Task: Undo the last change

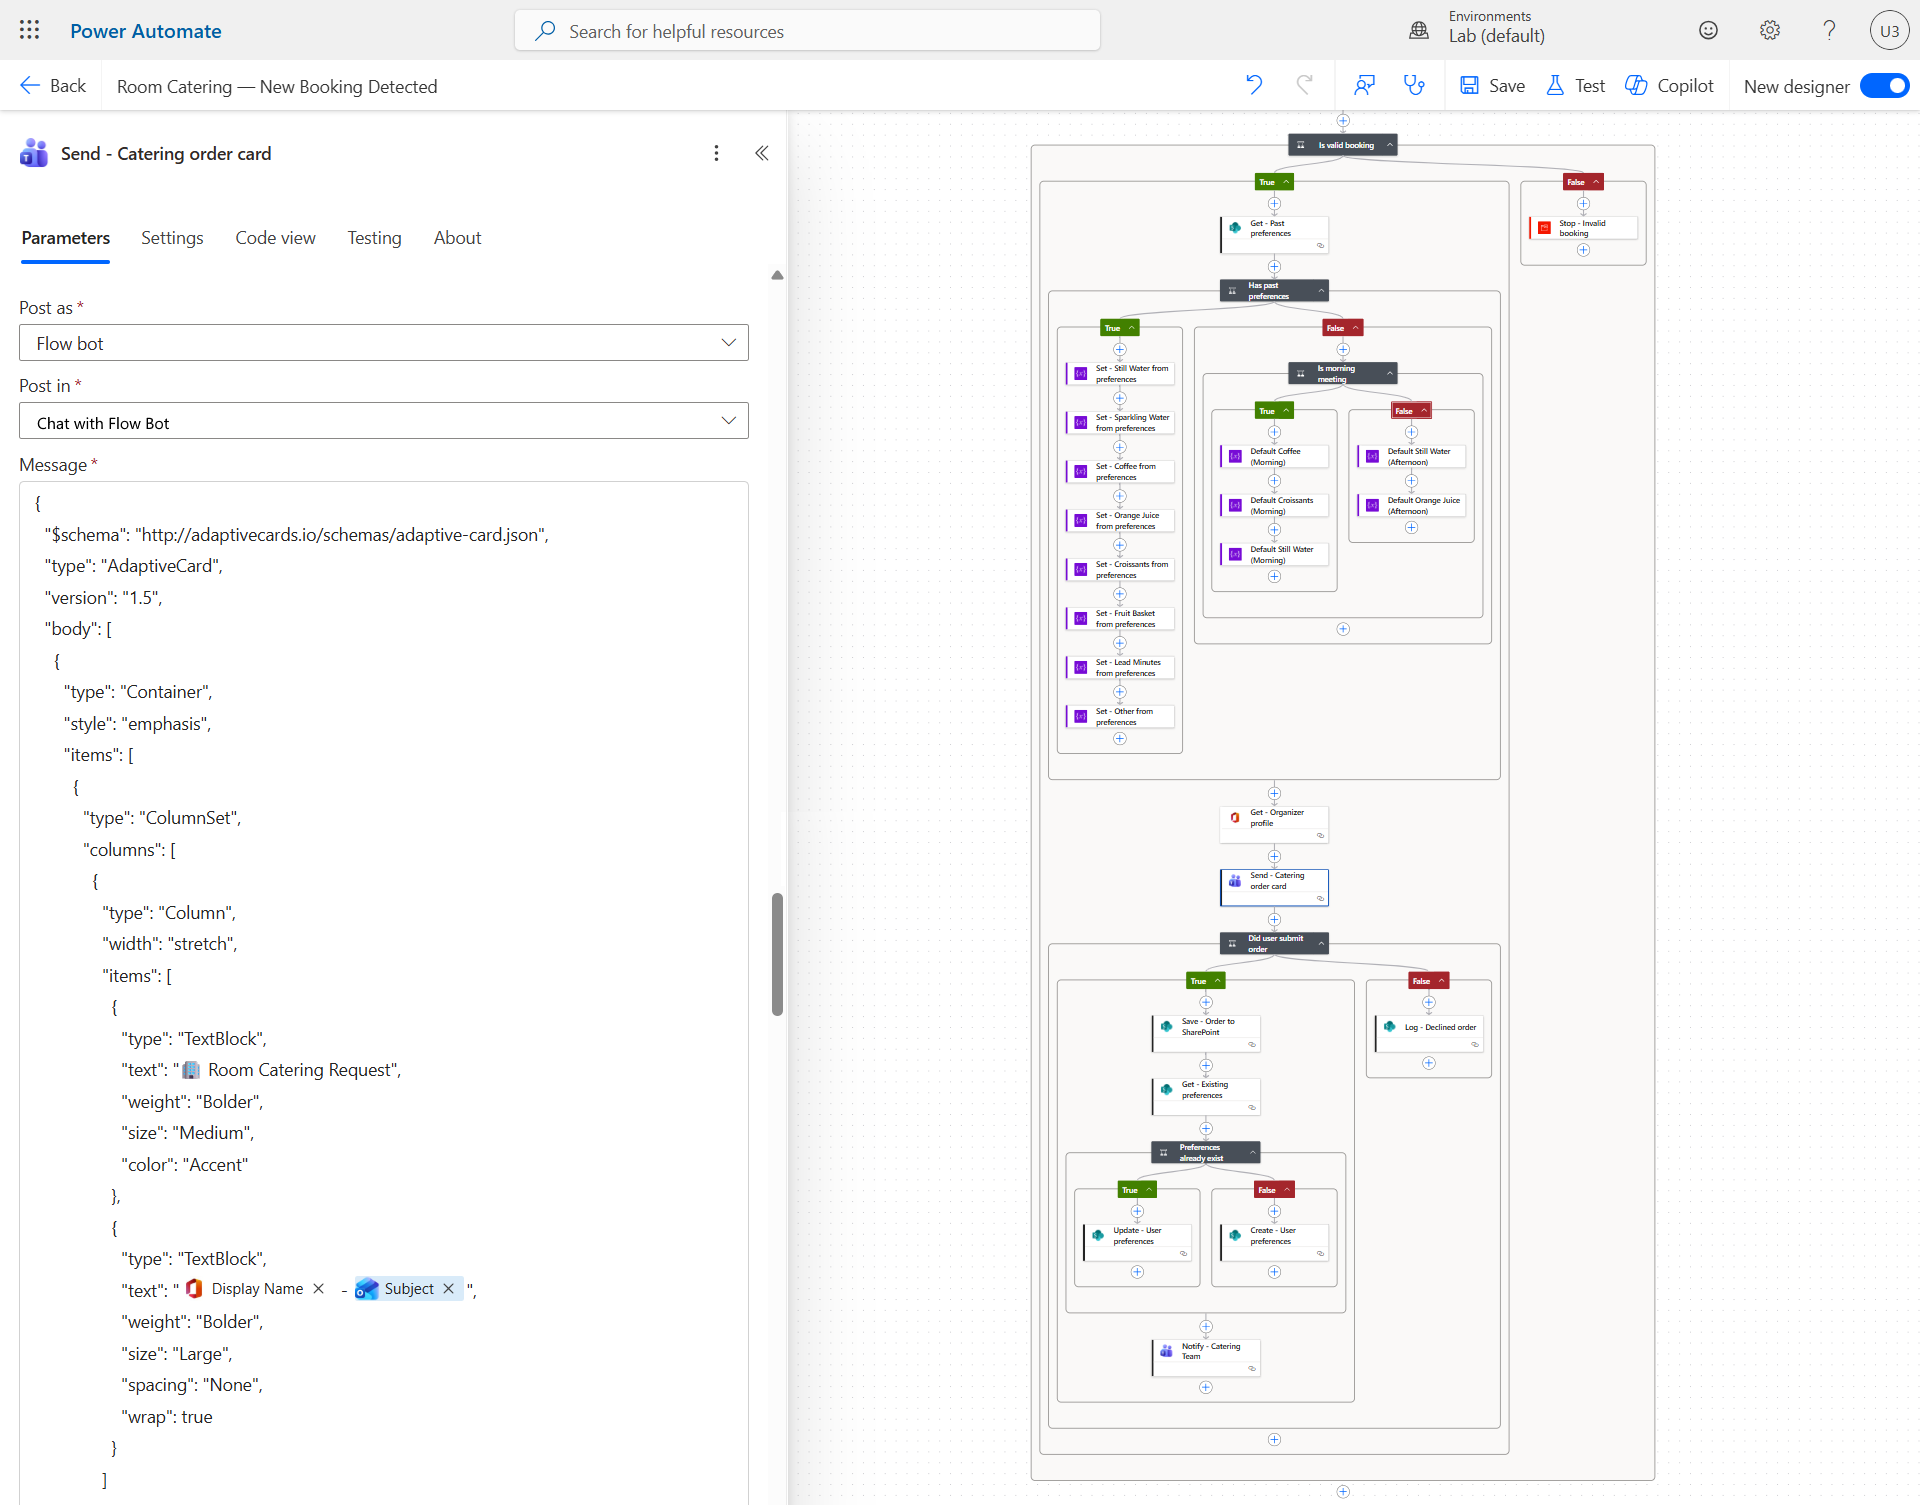Action: click(1254, 85)
